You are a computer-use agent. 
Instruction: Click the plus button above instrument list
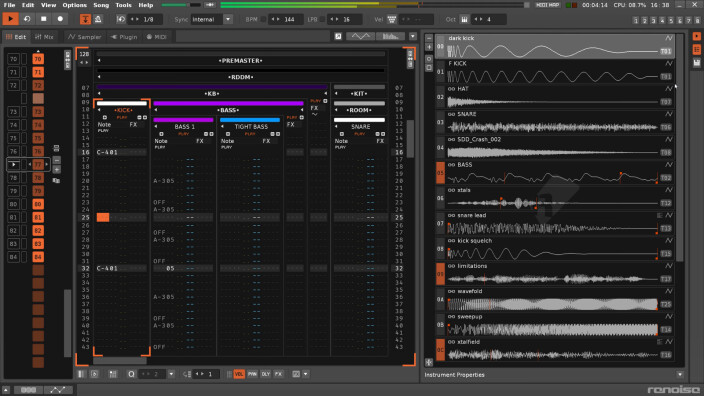(x=429, y=47)
